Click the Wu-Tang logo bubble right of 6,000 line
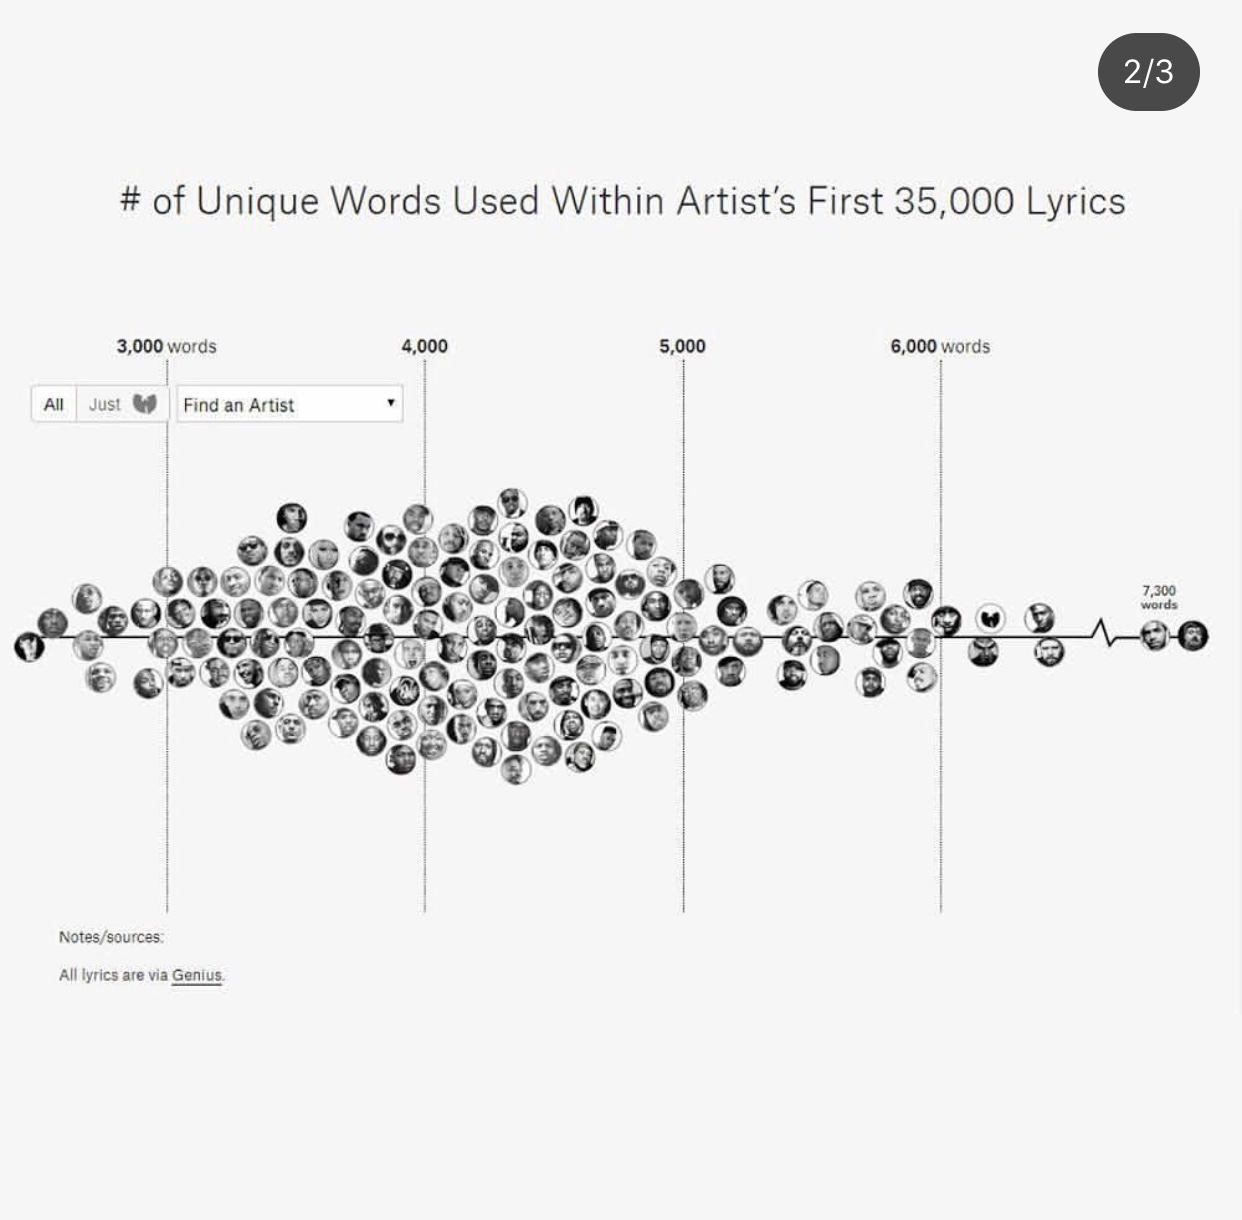1242x1220 pixels. click(990, 618)
